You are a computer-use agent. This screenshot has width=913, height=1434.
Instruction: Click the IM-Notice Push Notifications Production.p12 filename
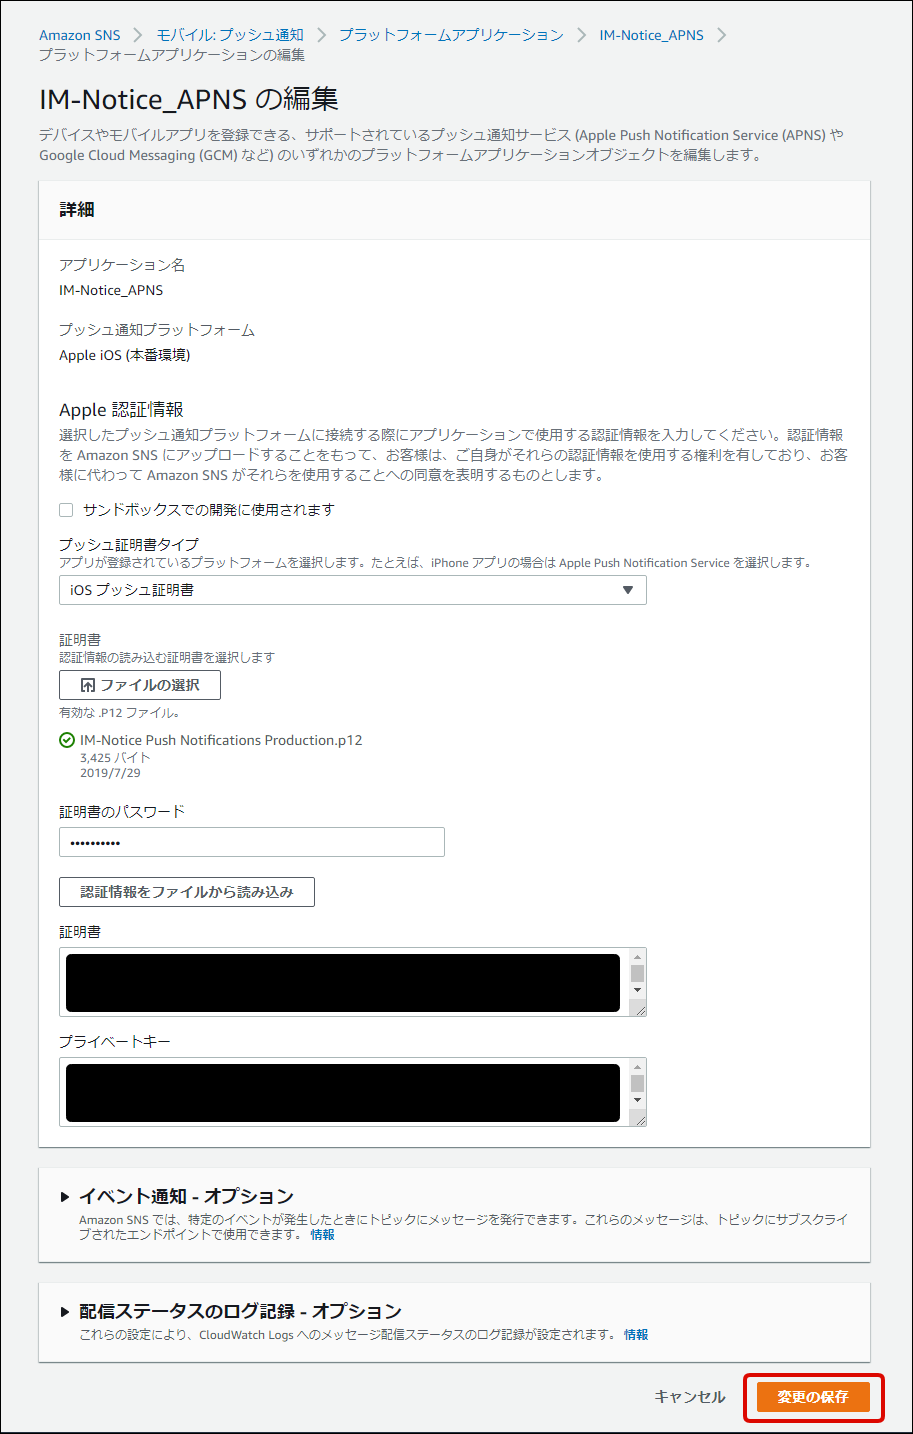point(221,740)
